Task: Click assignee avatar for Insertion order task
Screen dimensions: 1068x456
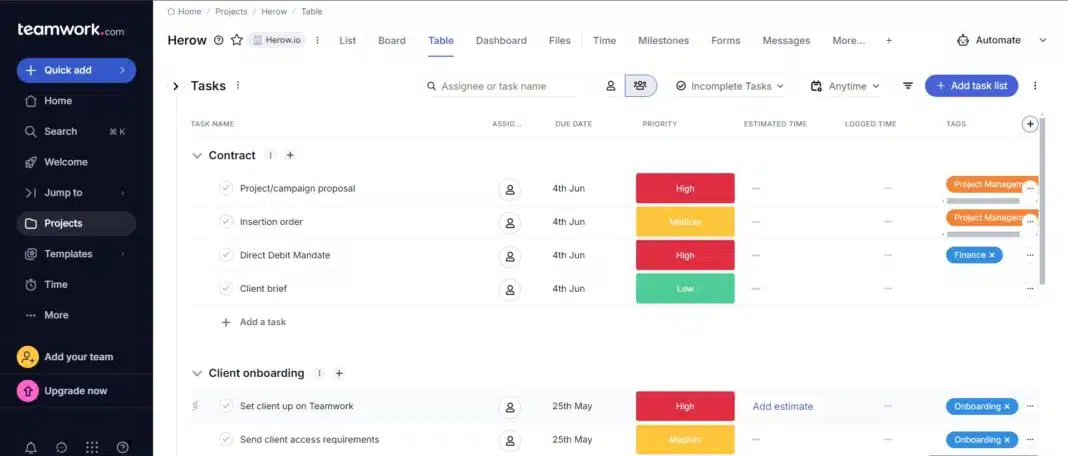Action: click(510, 222)
